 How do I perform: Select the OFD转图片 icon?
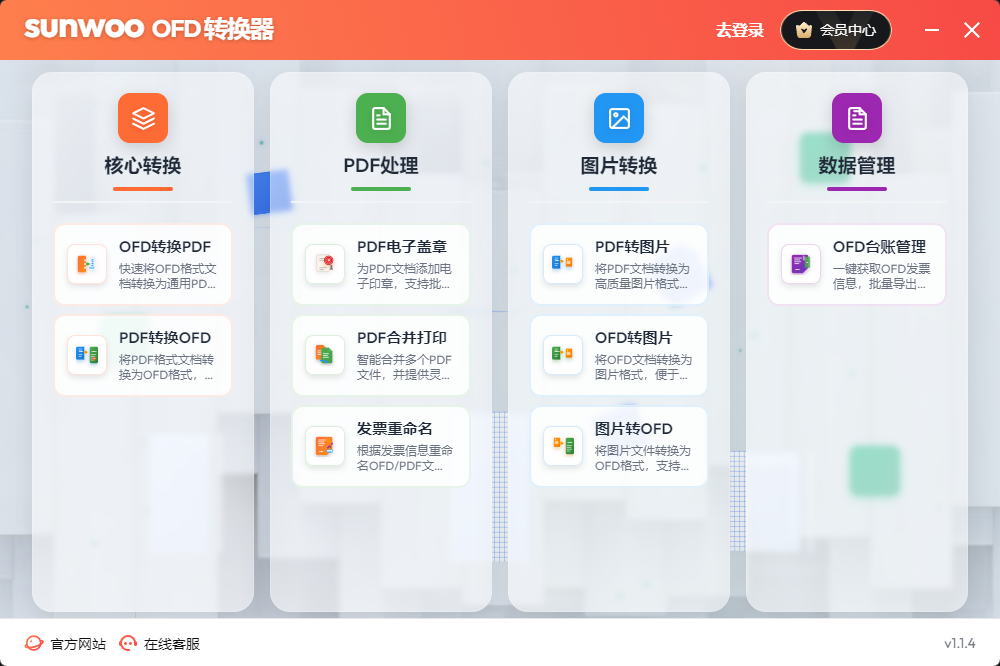(x=563, y=355)
